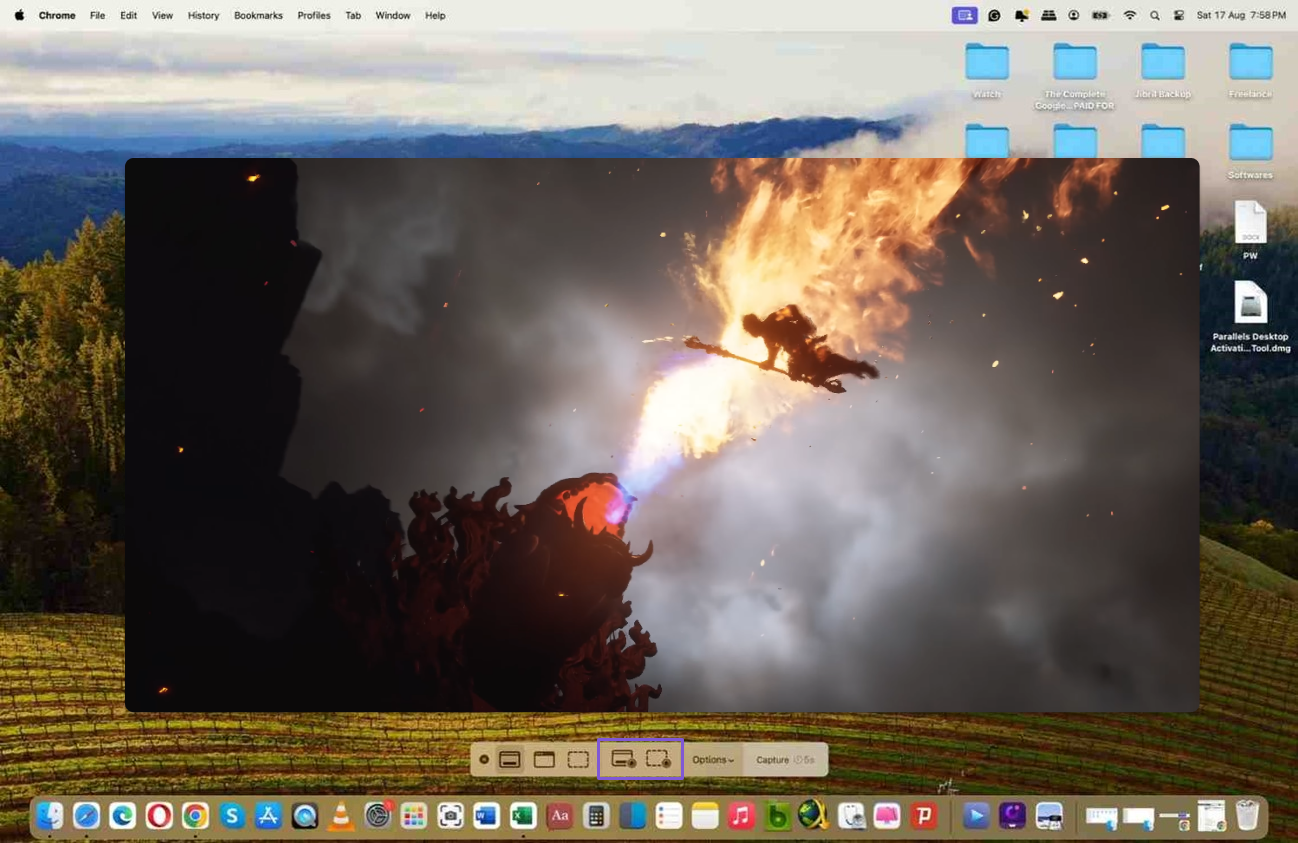Open the Window menu

pyautogui.click(x=393, y=15)
